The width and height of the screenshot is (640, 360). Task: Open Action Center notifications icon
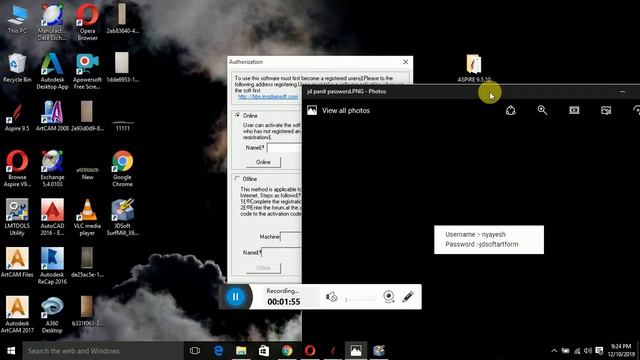click(x=599, y=351)
